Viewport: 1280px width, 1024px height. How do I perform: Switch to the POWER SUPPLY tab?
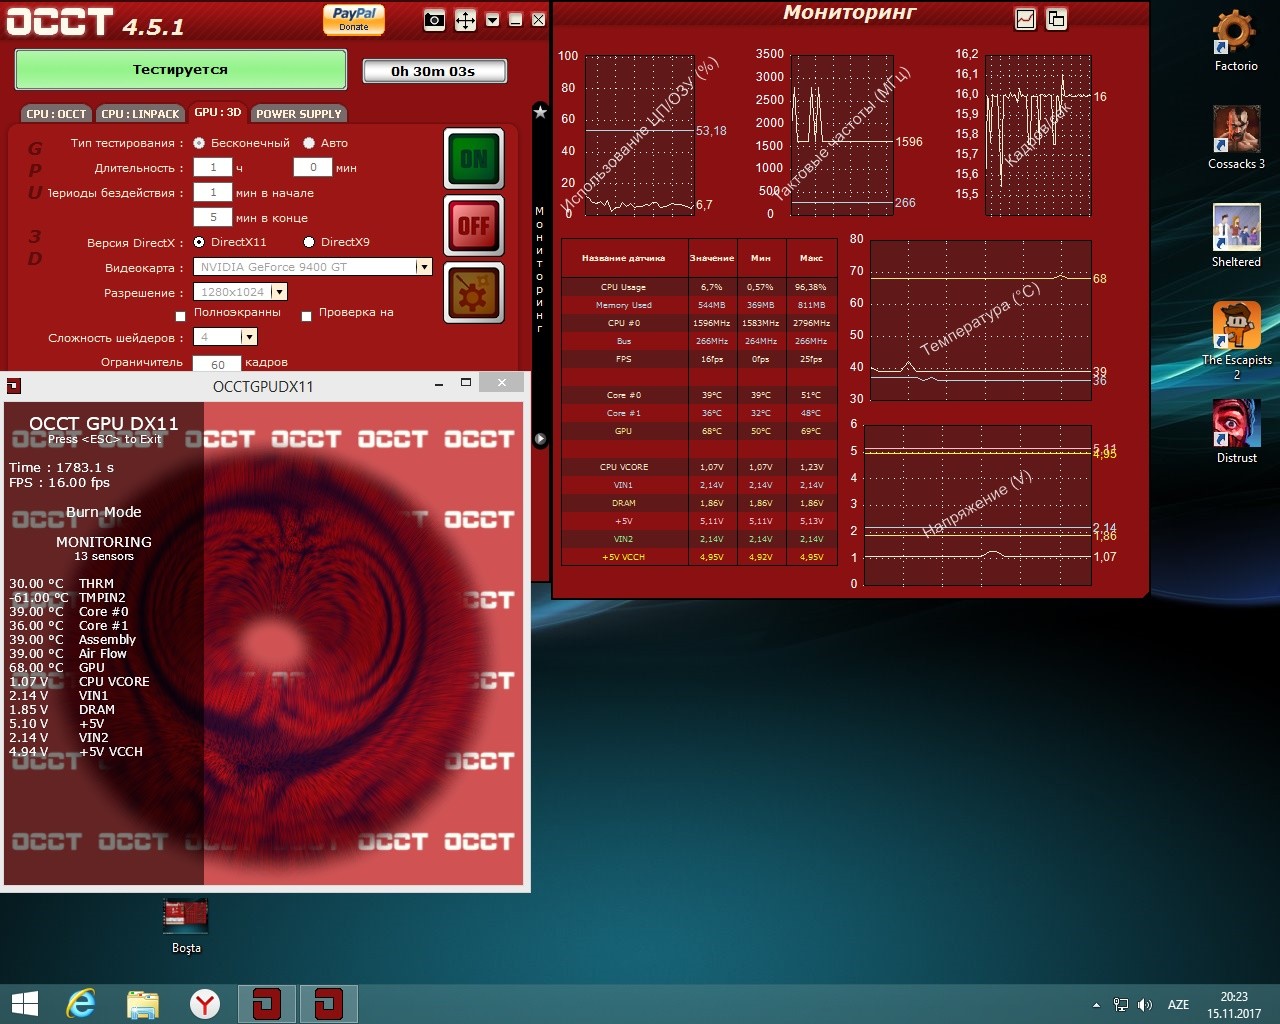[x=298, y=114]
